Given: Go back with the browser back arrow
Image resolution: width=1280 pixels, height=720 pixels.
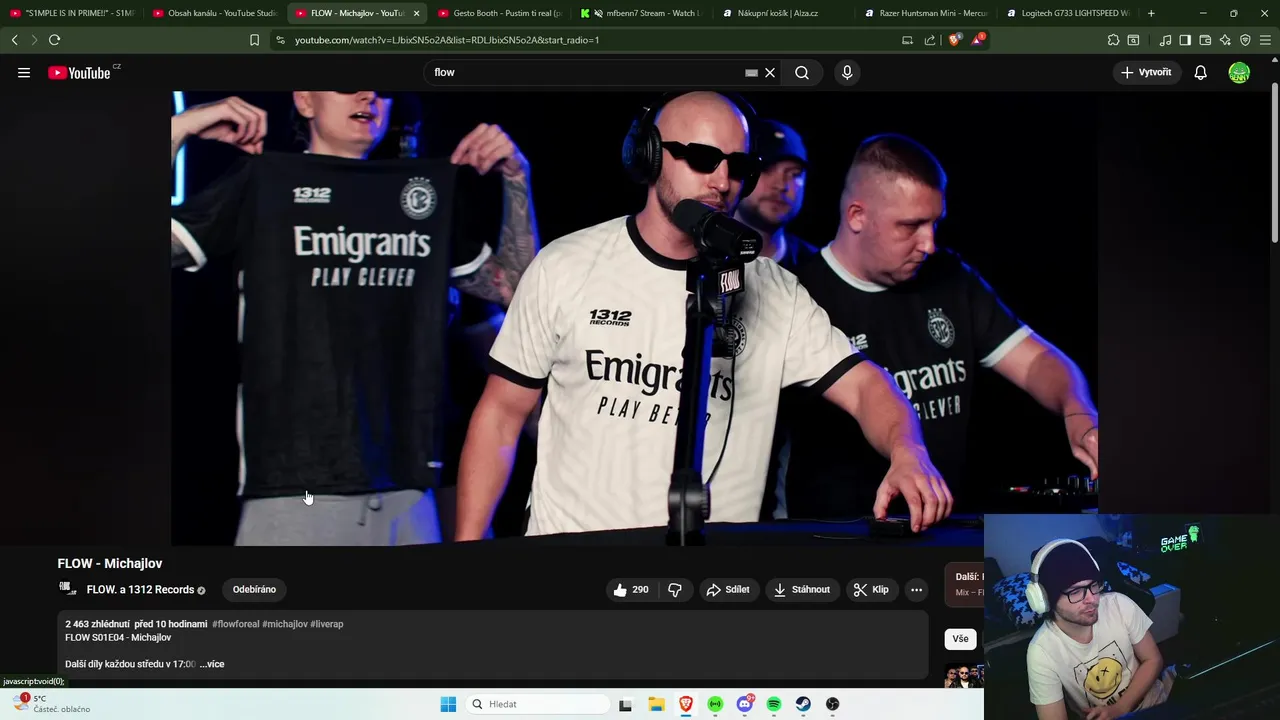Looking at the screenshot, I should [14, 40].
